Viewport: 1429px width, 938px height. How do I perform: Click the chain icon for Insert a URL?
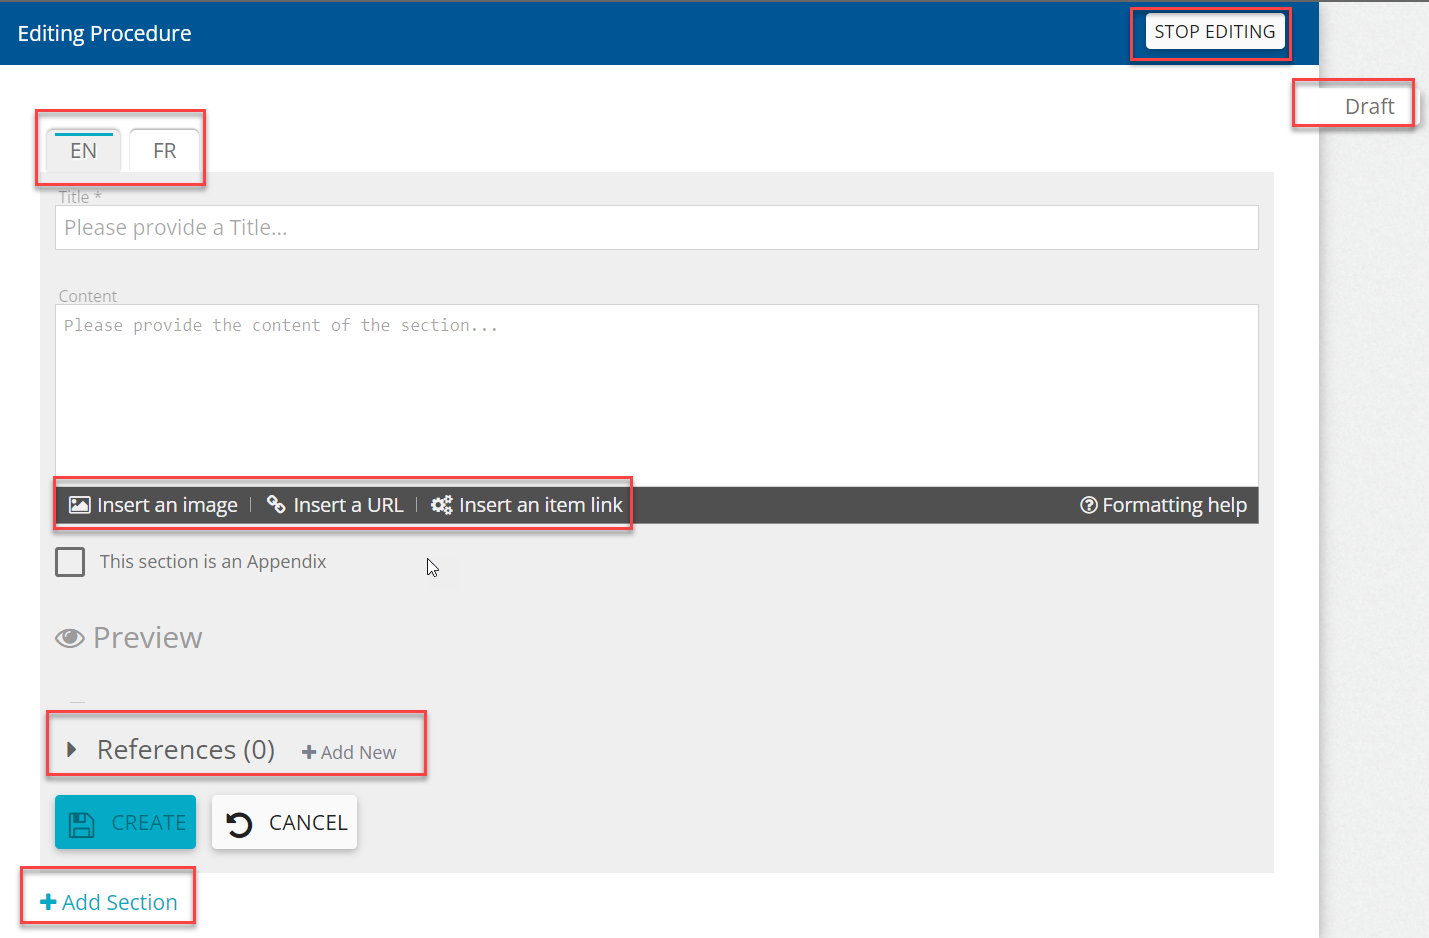point(276,505)
